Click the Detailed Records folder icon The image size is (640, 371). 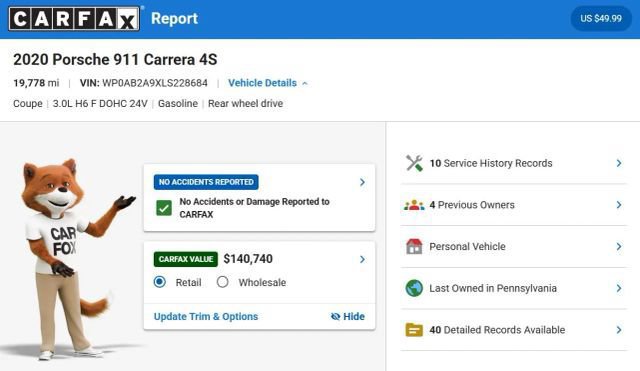pyautogui.click(x=414, y=330)
